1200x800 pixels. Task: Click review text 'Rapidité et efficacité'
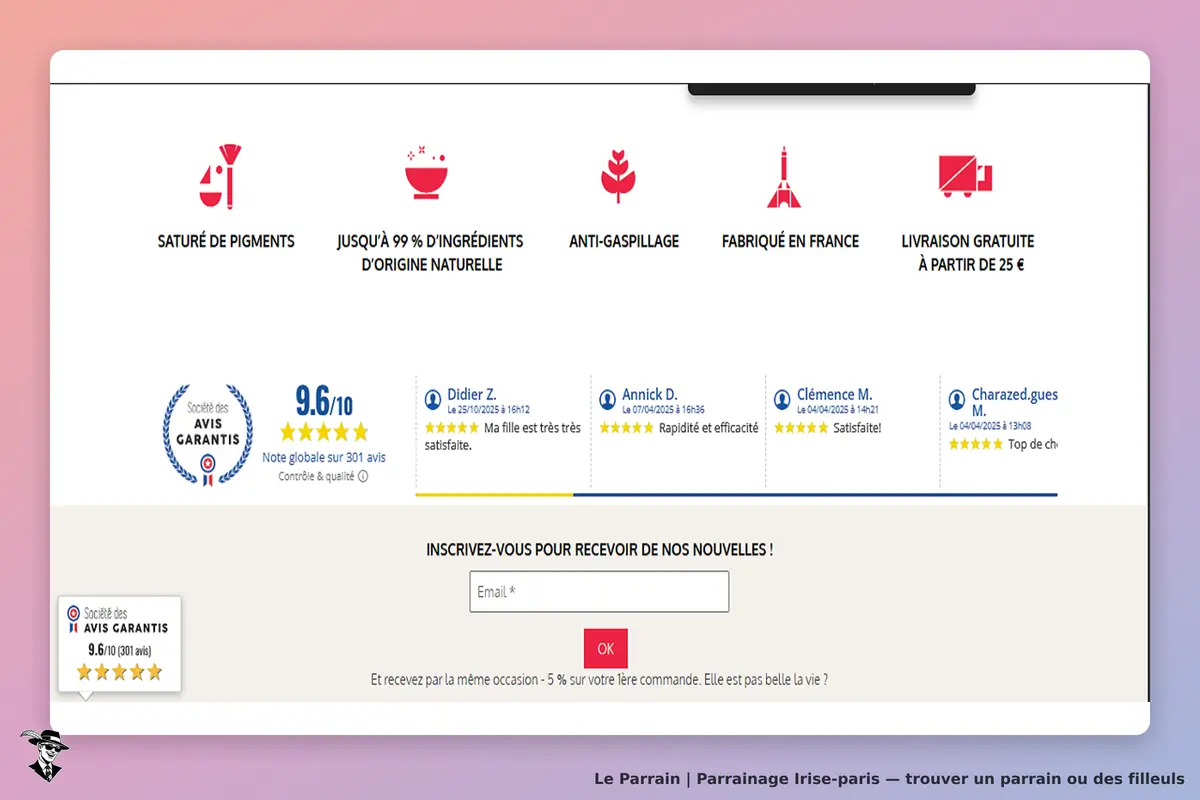(x=708, y=428)
